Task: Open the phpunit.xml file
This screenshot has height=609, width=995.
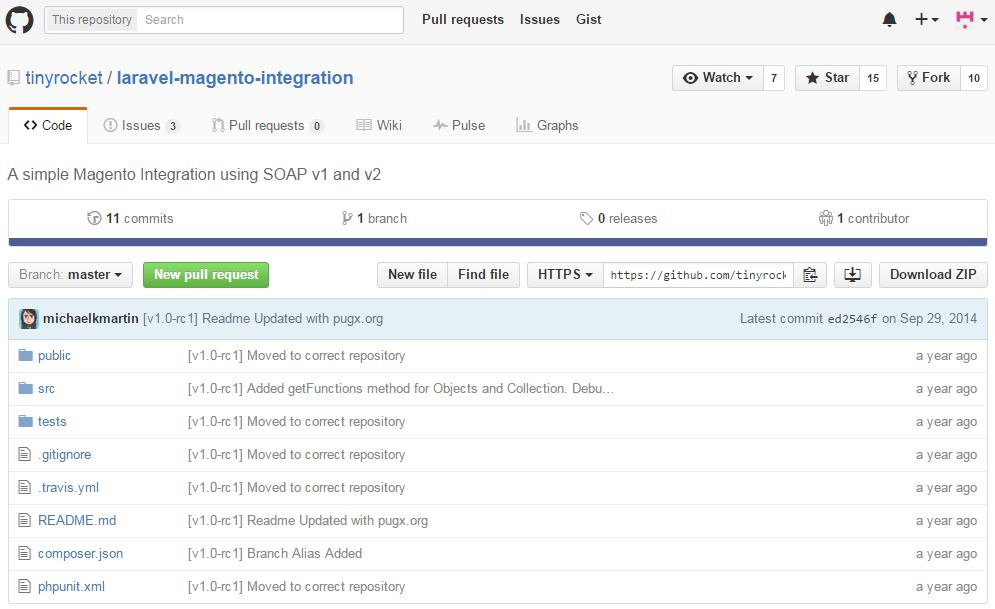Action: pos(71,587)
